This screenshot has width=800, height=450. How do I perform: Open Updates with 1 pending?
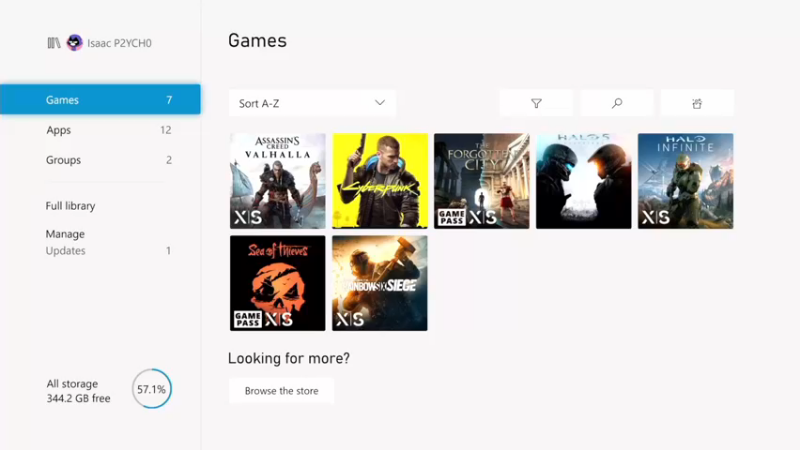click(x=108, y=251)
